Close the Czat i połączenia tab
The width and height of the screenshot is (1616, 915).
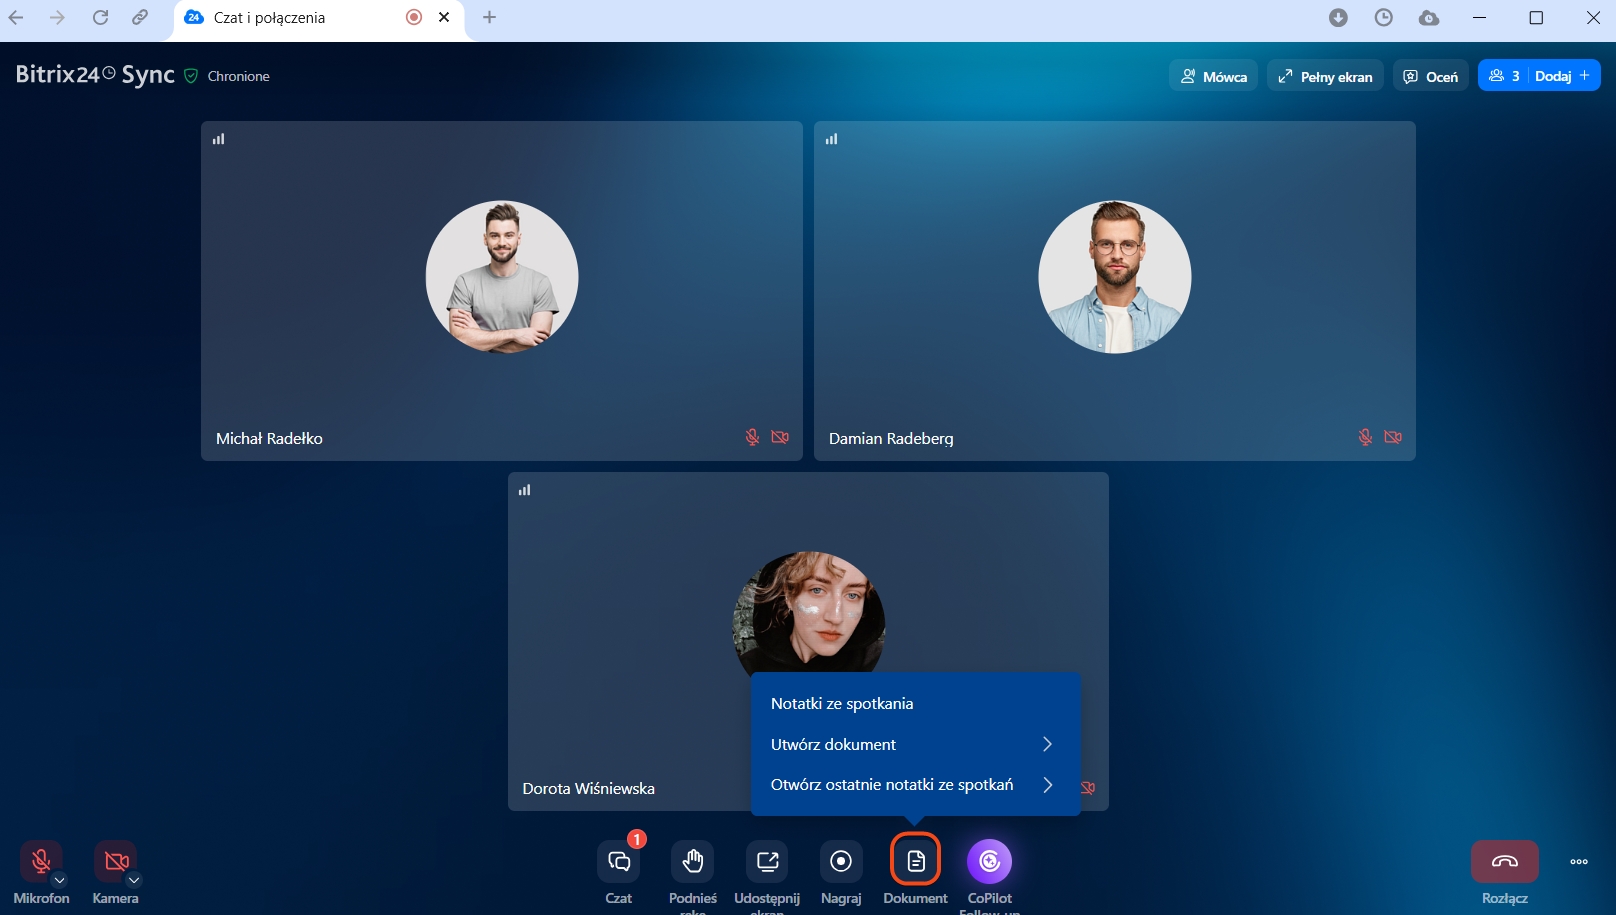444,17
